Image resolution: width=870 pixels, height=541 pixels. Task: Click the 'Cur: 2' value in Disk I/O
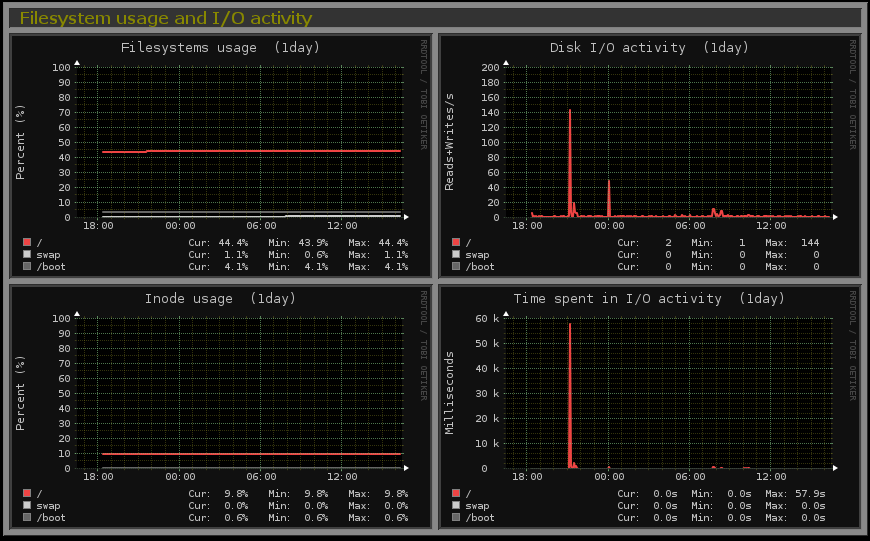pyautogui.click(x=645, y=242)
